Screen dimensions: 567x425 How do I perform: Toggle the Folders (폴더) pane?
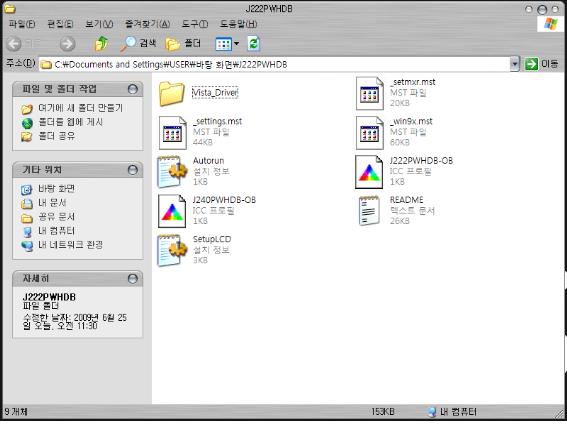pyautogui.click(x=183, y=43)
